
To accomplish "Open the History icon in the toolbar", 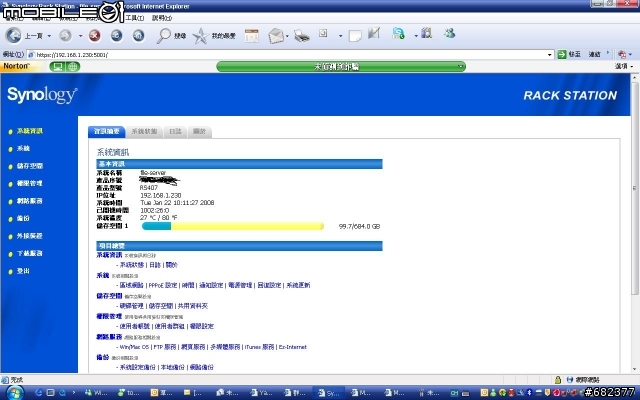I will (251, 36).
